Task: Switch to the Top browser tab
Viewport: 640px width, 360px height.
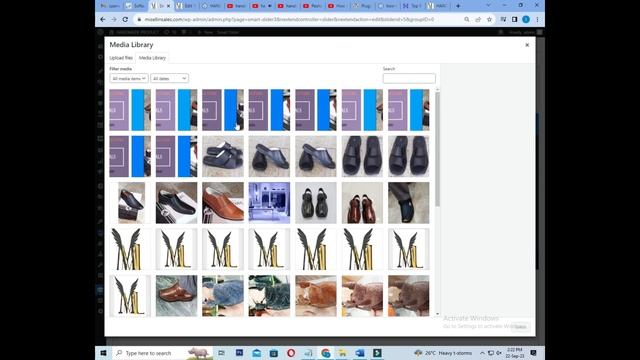Action: point(412,6)
